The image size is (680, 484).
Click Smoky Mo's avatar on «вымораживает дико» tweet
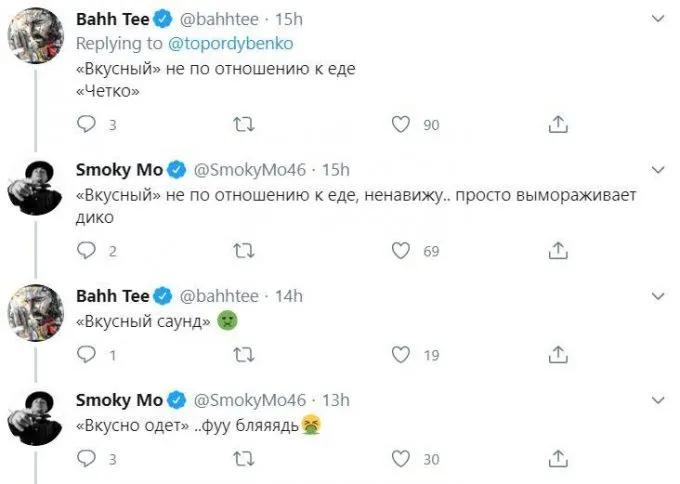coord(36,189)
